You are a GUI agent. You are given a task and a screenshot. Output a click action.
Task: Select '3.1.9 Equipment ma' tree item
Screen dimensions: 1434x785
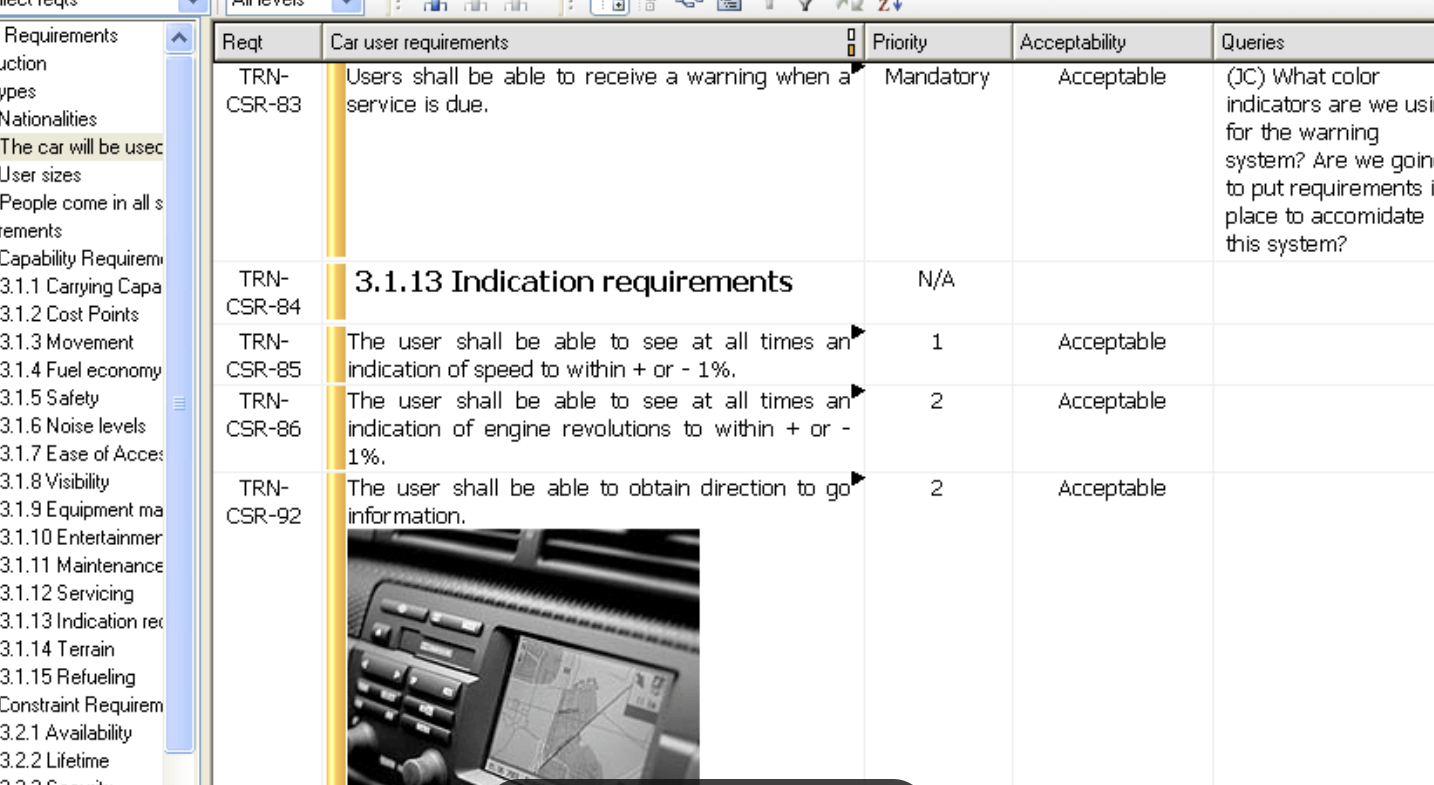click(81, 509)
